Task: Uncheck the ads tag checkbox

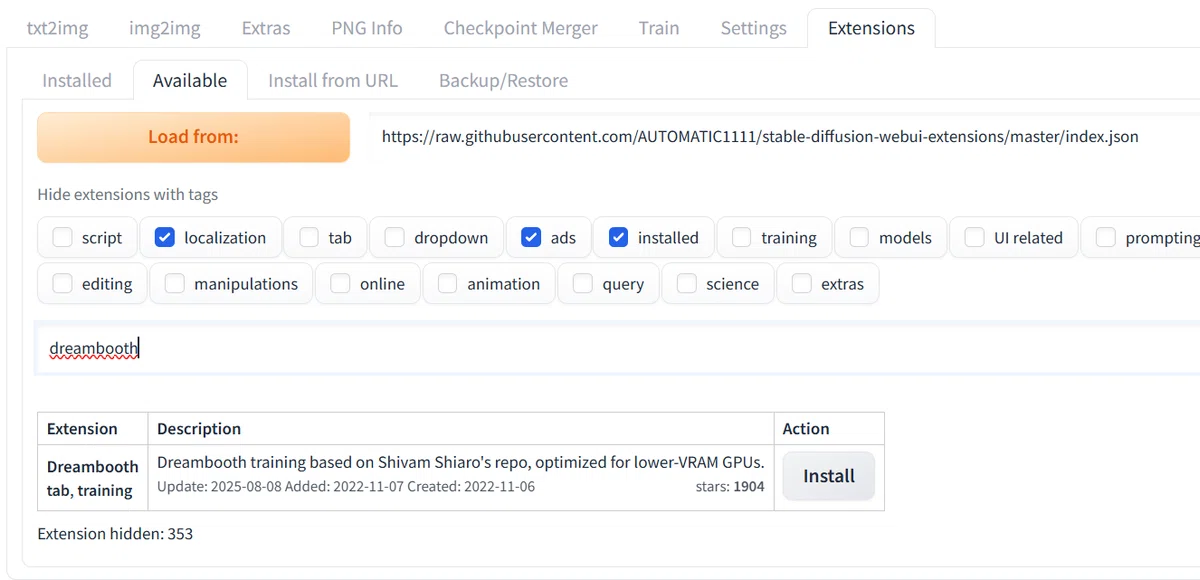Action: [x=531, y=238]
